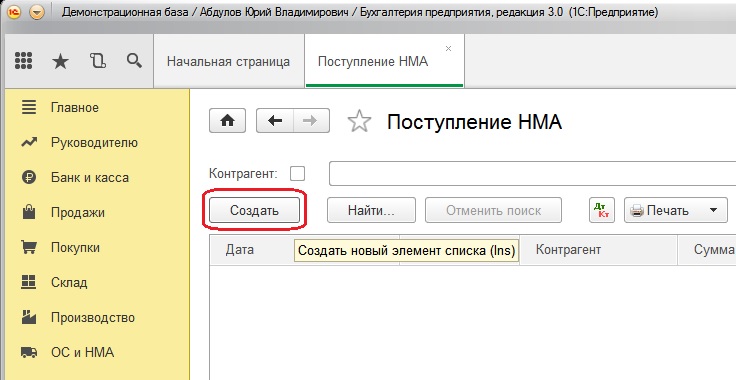736x380 pixels.
Task: Sort by the Дата column header
Action: click(x=239, y=250)
